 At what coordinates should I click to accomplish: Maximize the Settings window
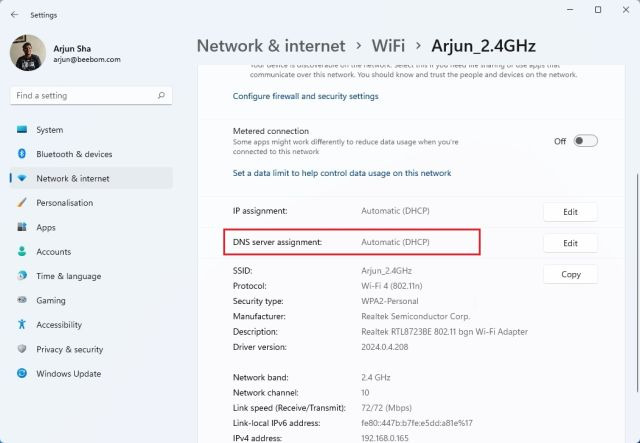pos(598,9)
